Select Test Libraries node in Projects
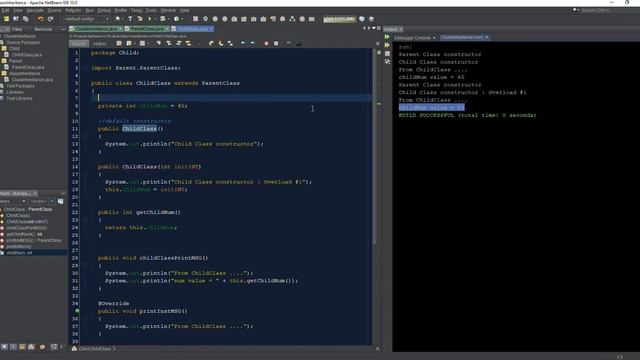640x360 pixels. [x=19, y=98]
